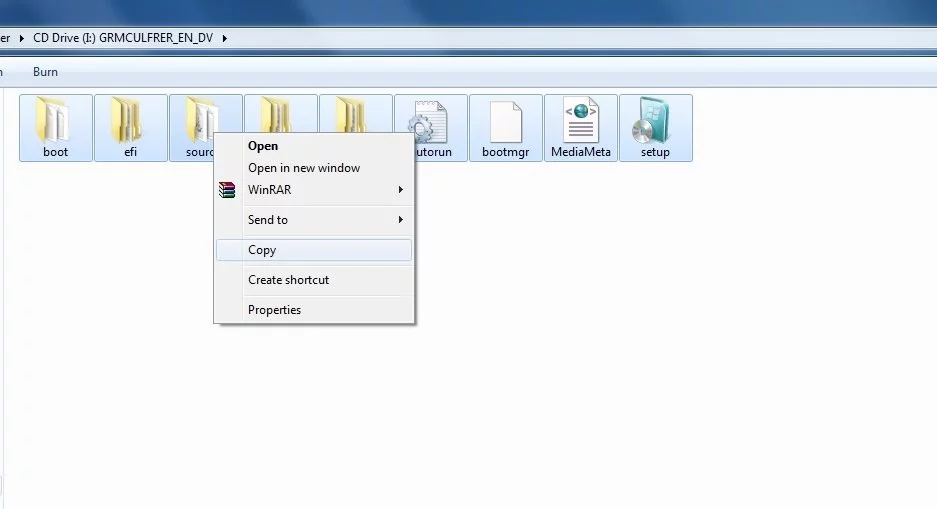
Task: Click the WinRAR books icon in context menu
Action: (228, 190)
